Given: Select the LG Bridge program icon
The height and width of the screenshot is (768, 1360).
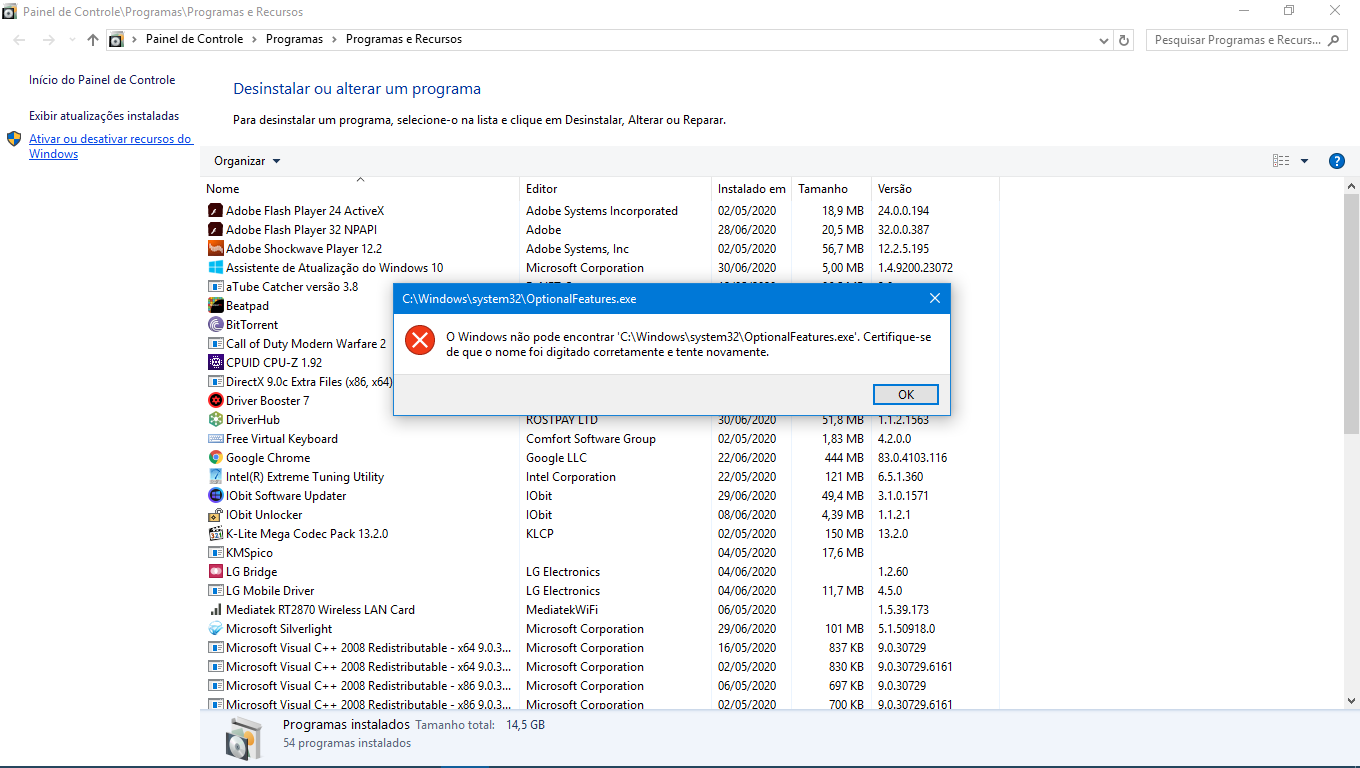Looking at the screenshot, I should (x=215, y=572).
